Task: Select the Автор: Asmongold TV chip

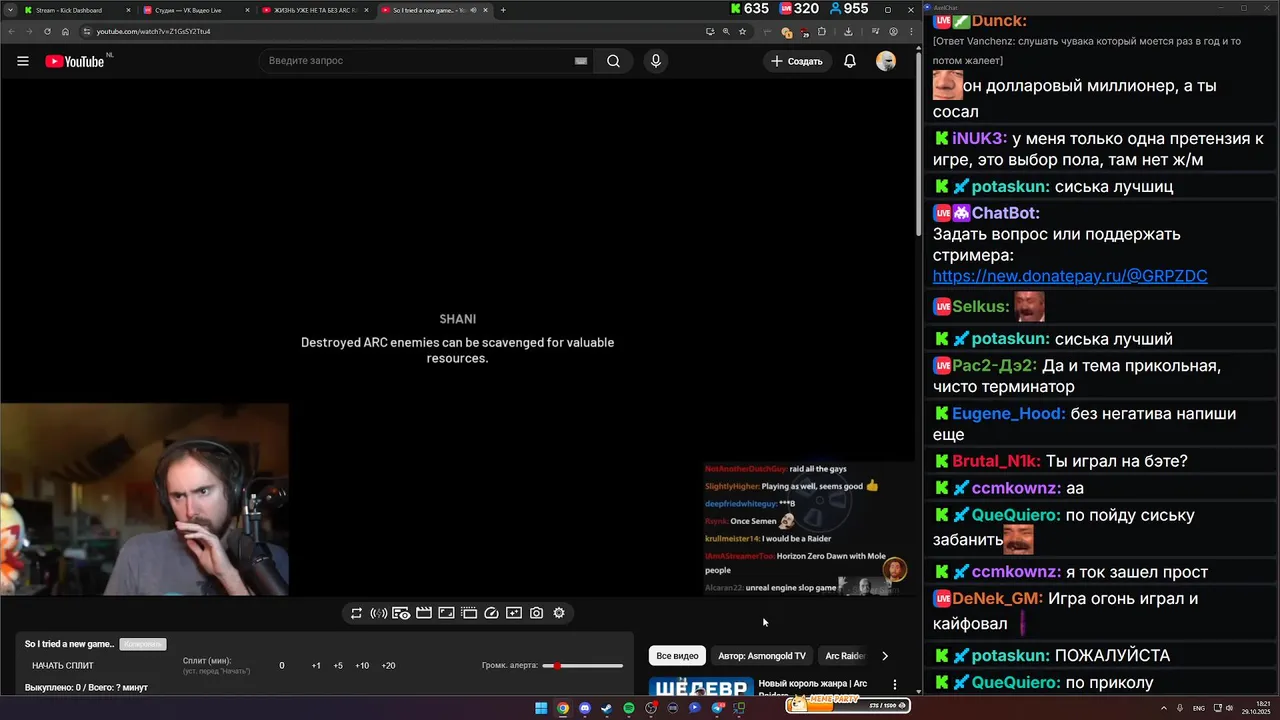Action: 762,656
